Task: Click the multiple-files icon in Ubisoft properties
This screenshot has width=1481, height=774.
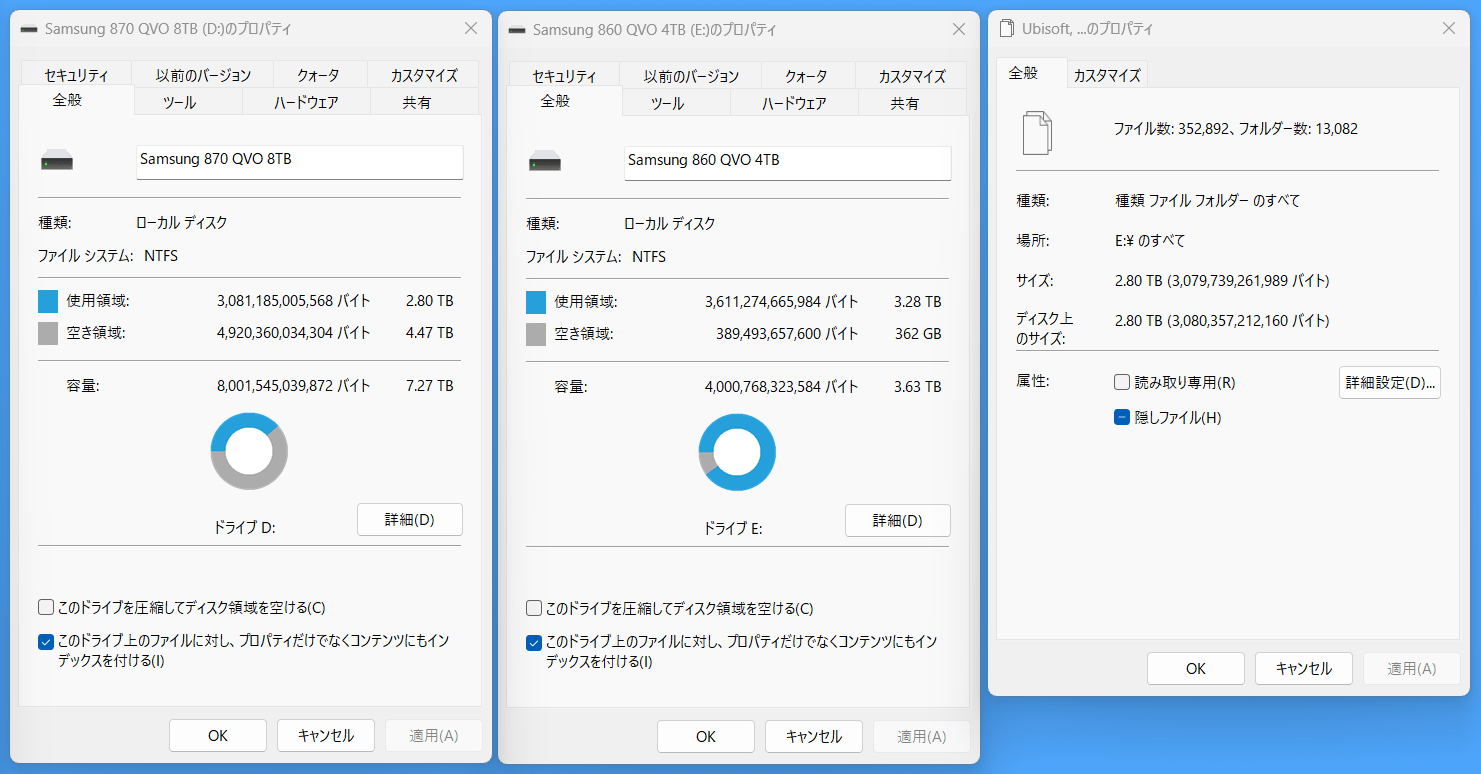Action: 1037,133
